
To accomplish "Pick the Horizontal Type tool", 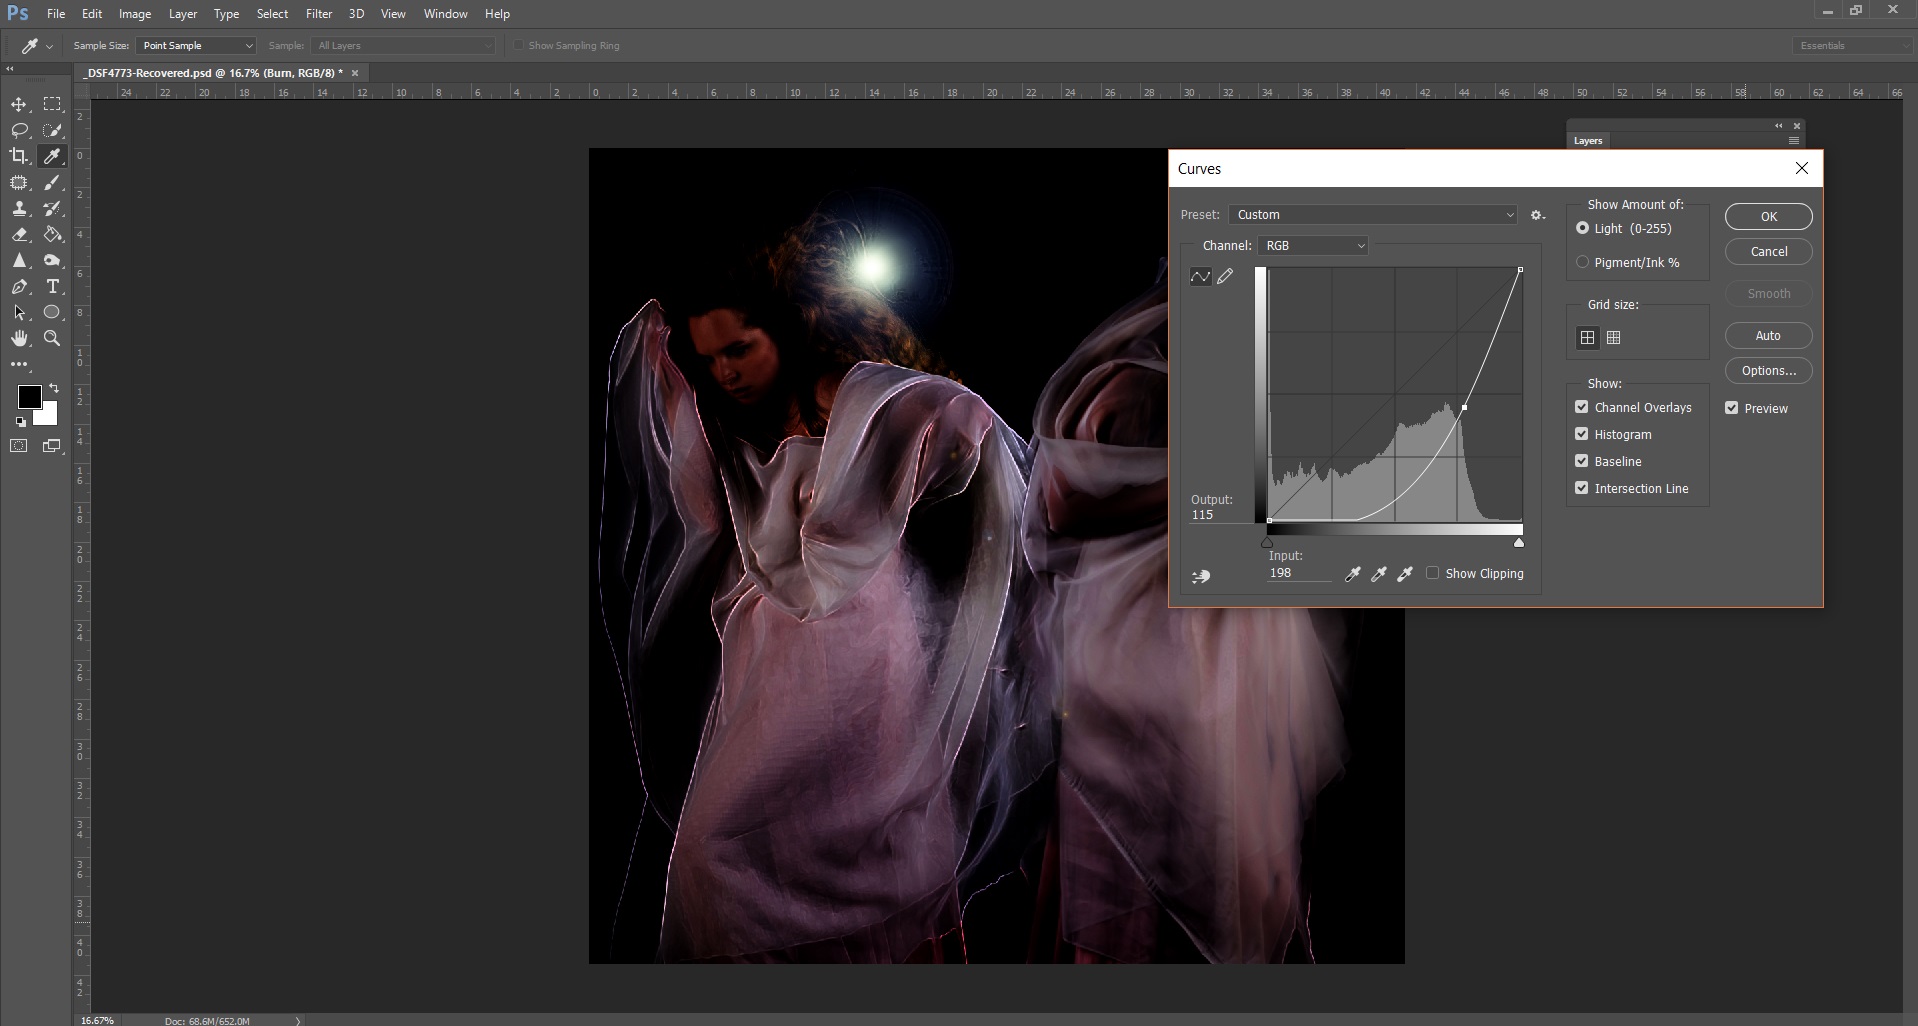I will [x=53, y=286].
